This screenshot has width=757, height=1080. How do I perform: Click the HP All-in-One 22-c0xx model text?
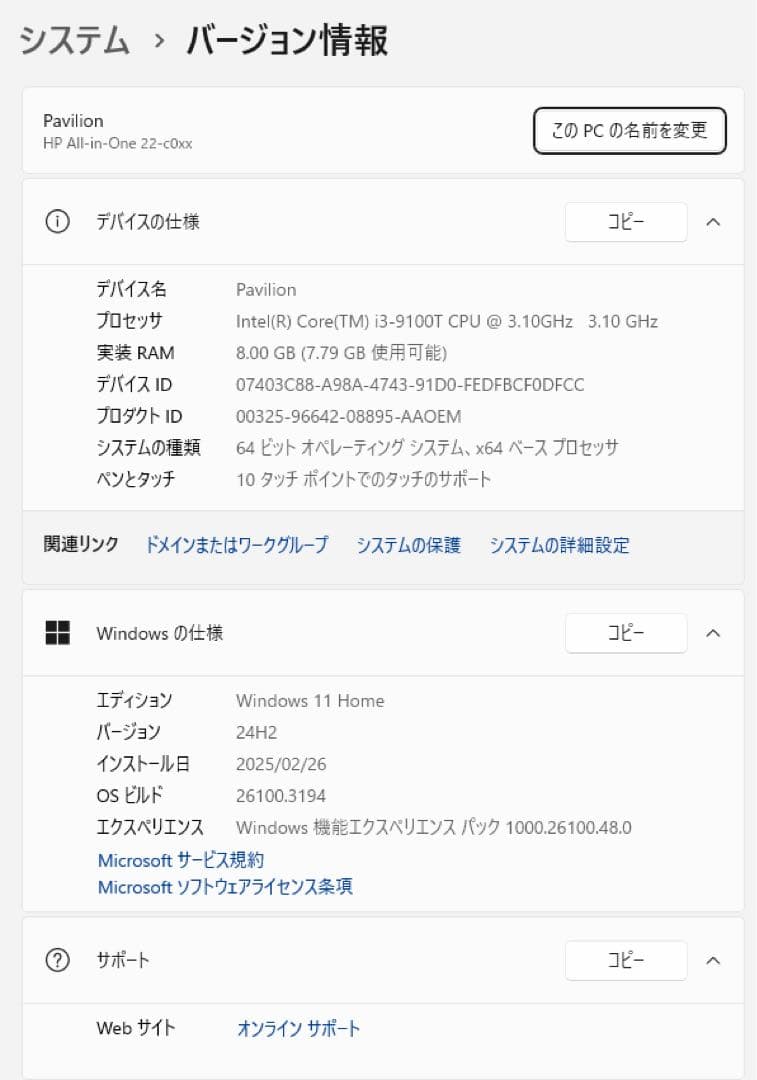point(118,143)
